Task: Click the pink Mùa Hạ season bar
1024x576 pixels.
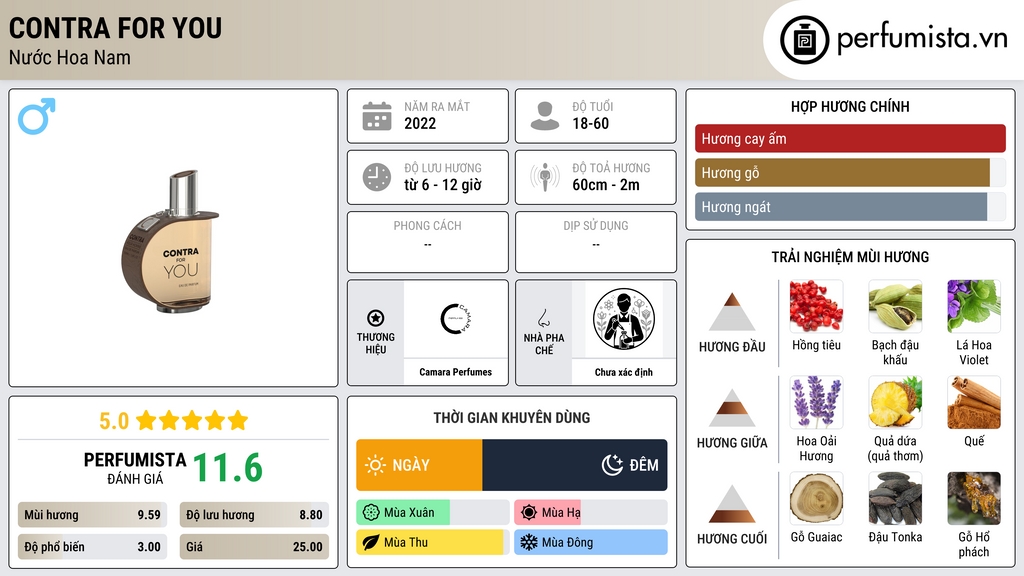Action: click(x=547, y=513)
